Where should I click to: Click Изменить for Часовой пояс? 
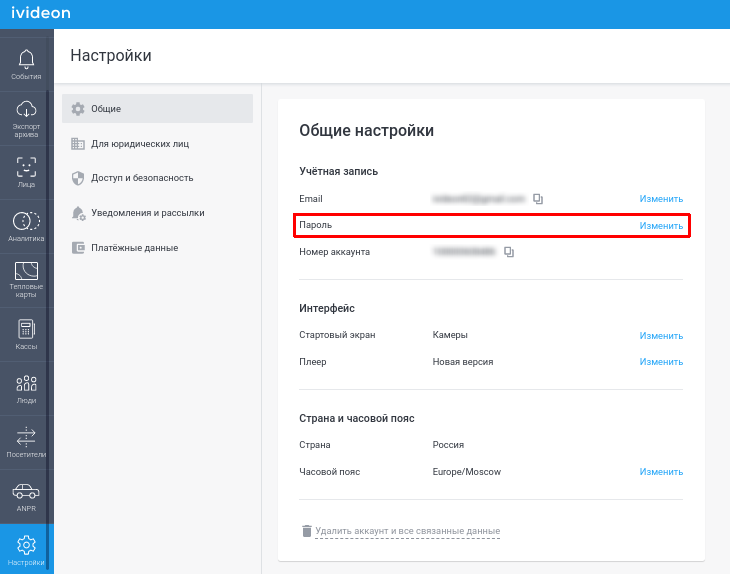point(661,472)
